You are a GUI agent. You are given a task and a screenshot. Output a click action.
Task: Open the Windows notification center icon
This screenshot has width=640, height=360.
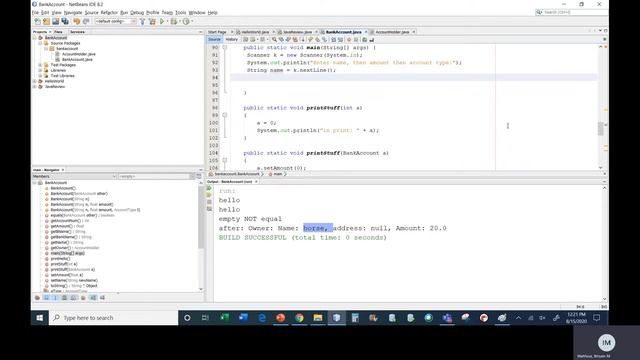click(x=596, y=318)
